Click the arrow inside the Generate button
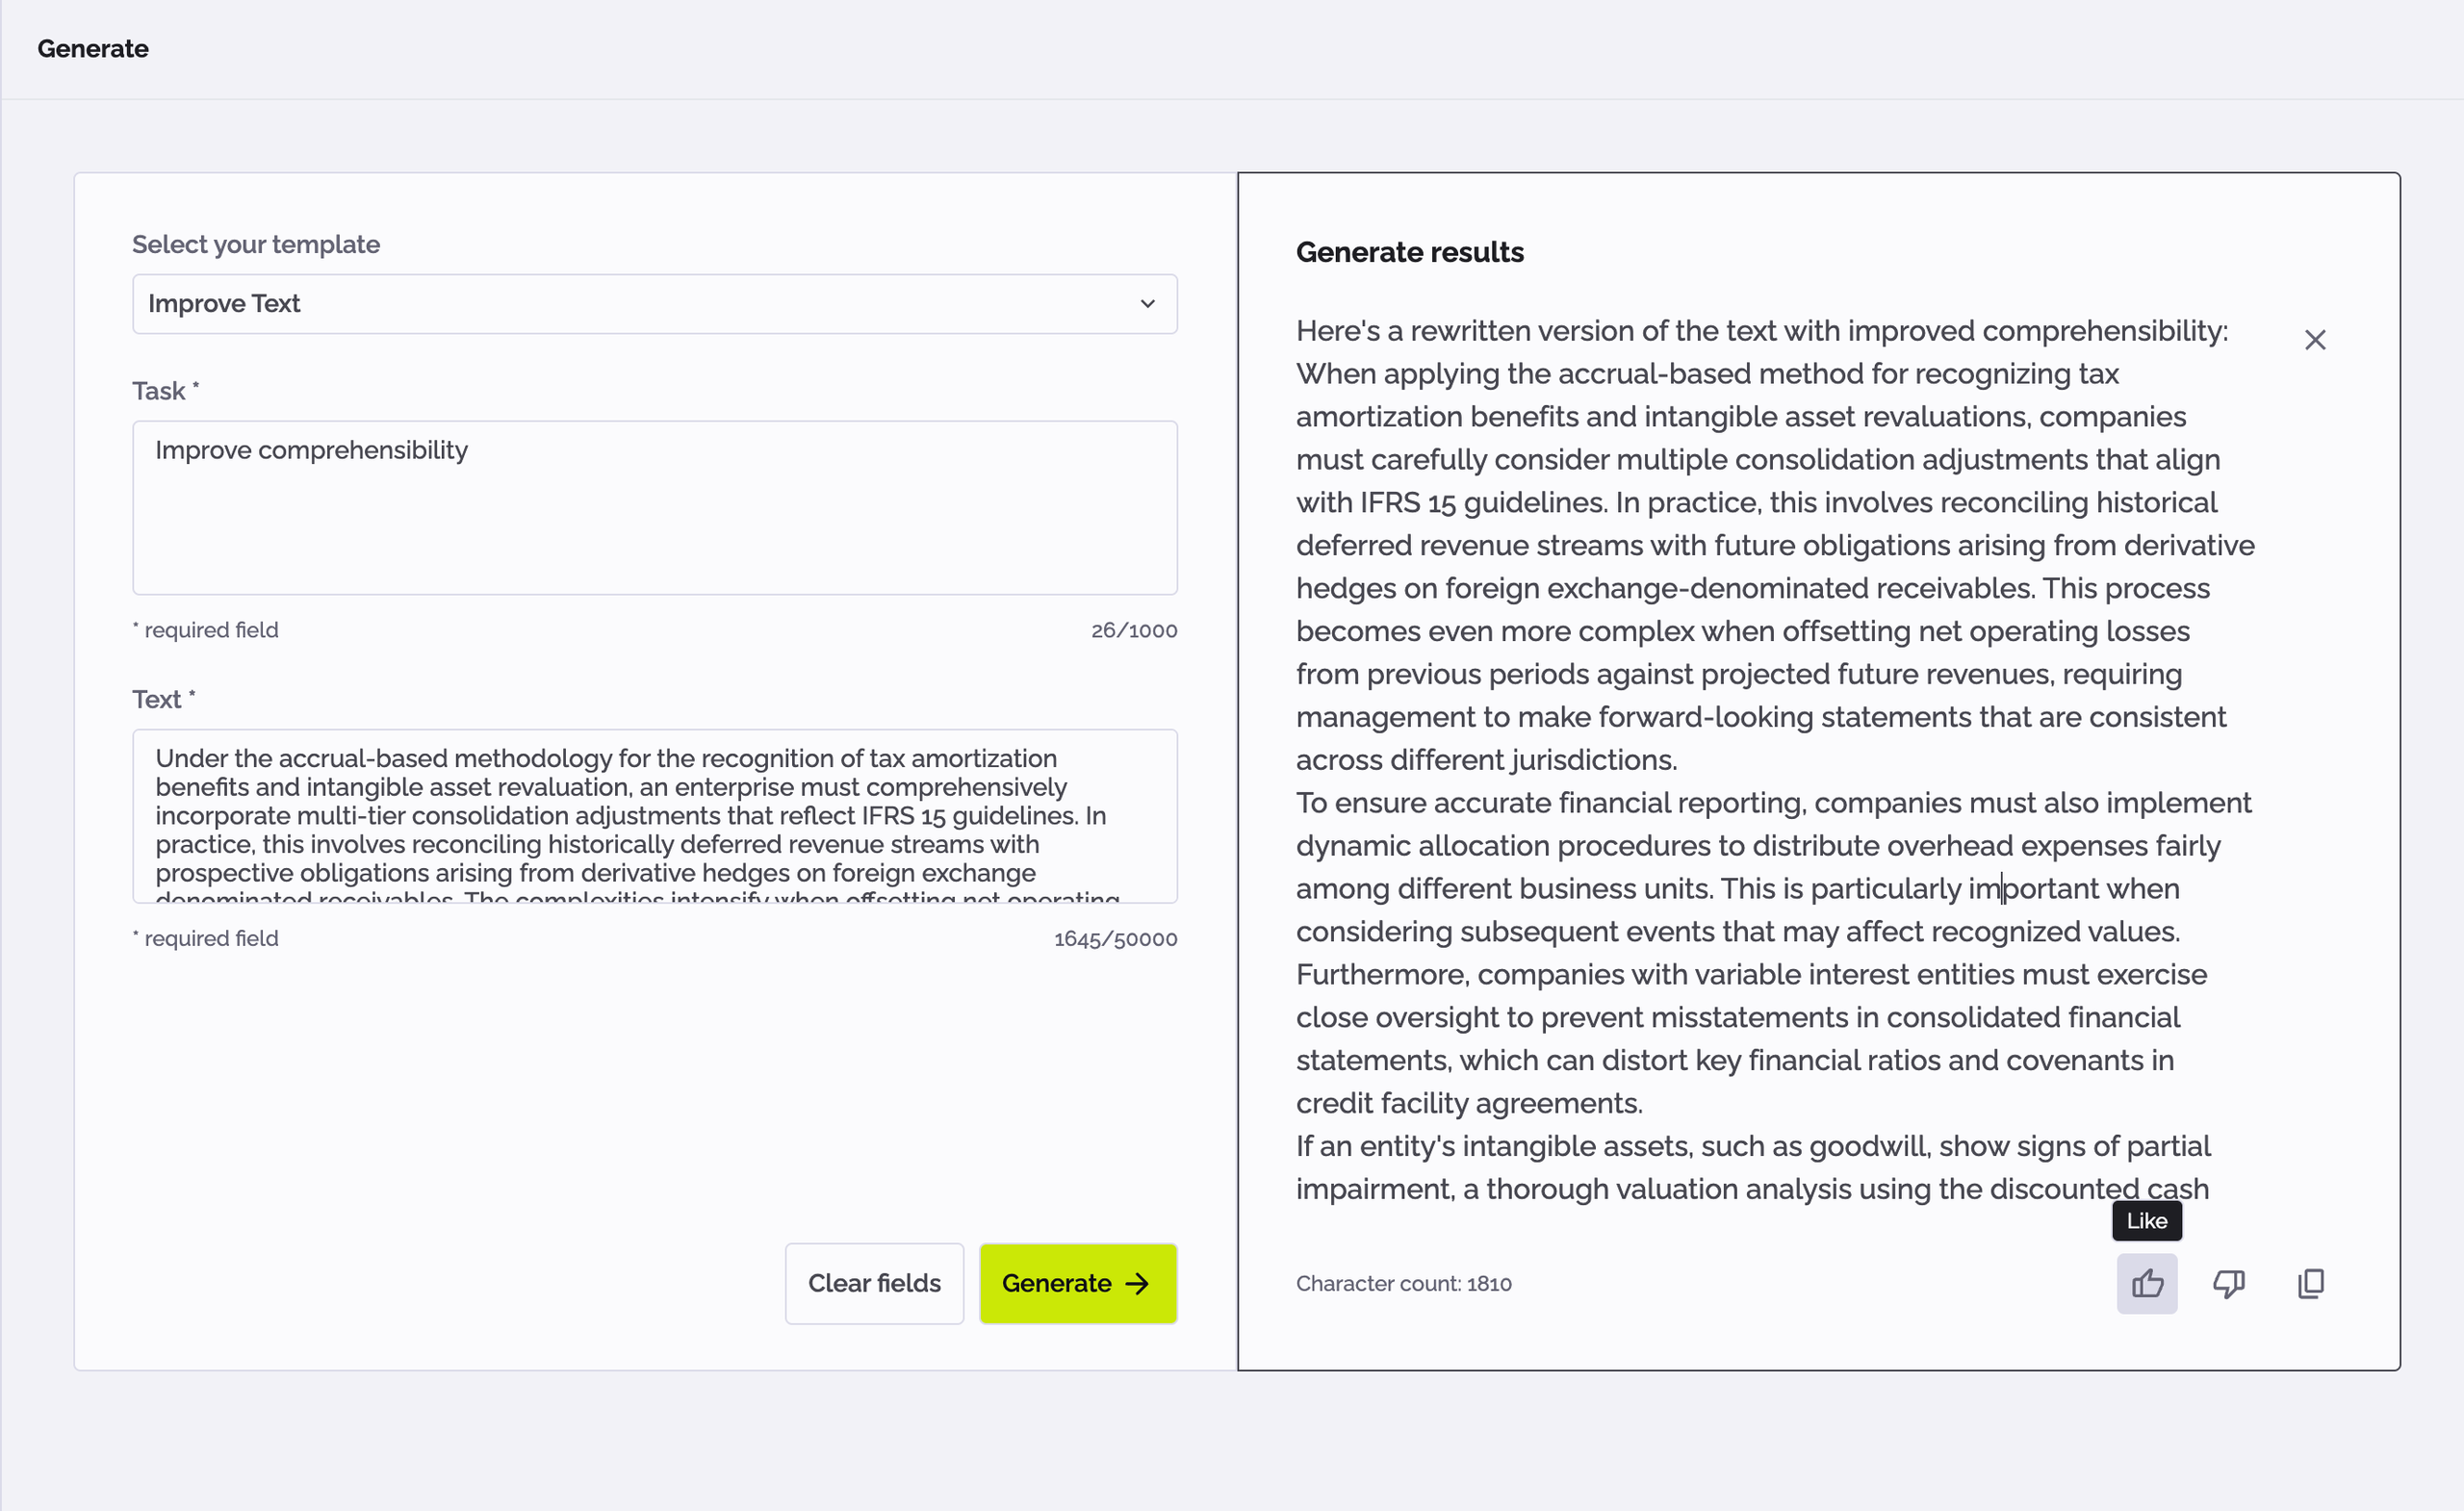This screenshot has width=2464, height=1511. [x=1138, y=1284]
